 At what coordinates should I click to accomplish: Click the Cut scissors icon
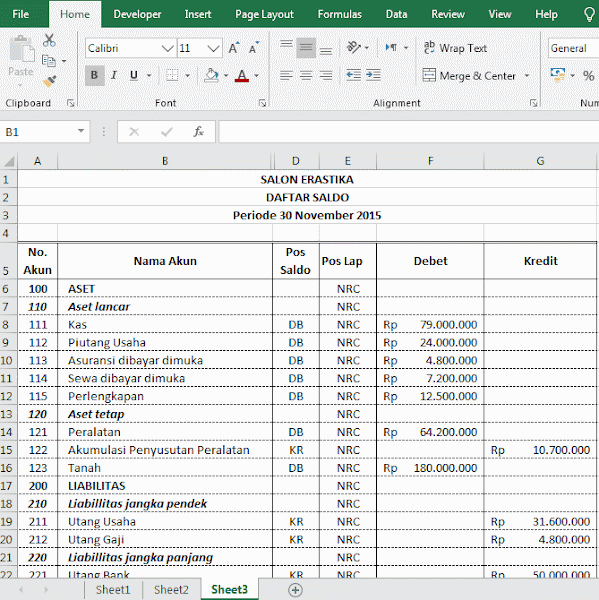[49, 40]
